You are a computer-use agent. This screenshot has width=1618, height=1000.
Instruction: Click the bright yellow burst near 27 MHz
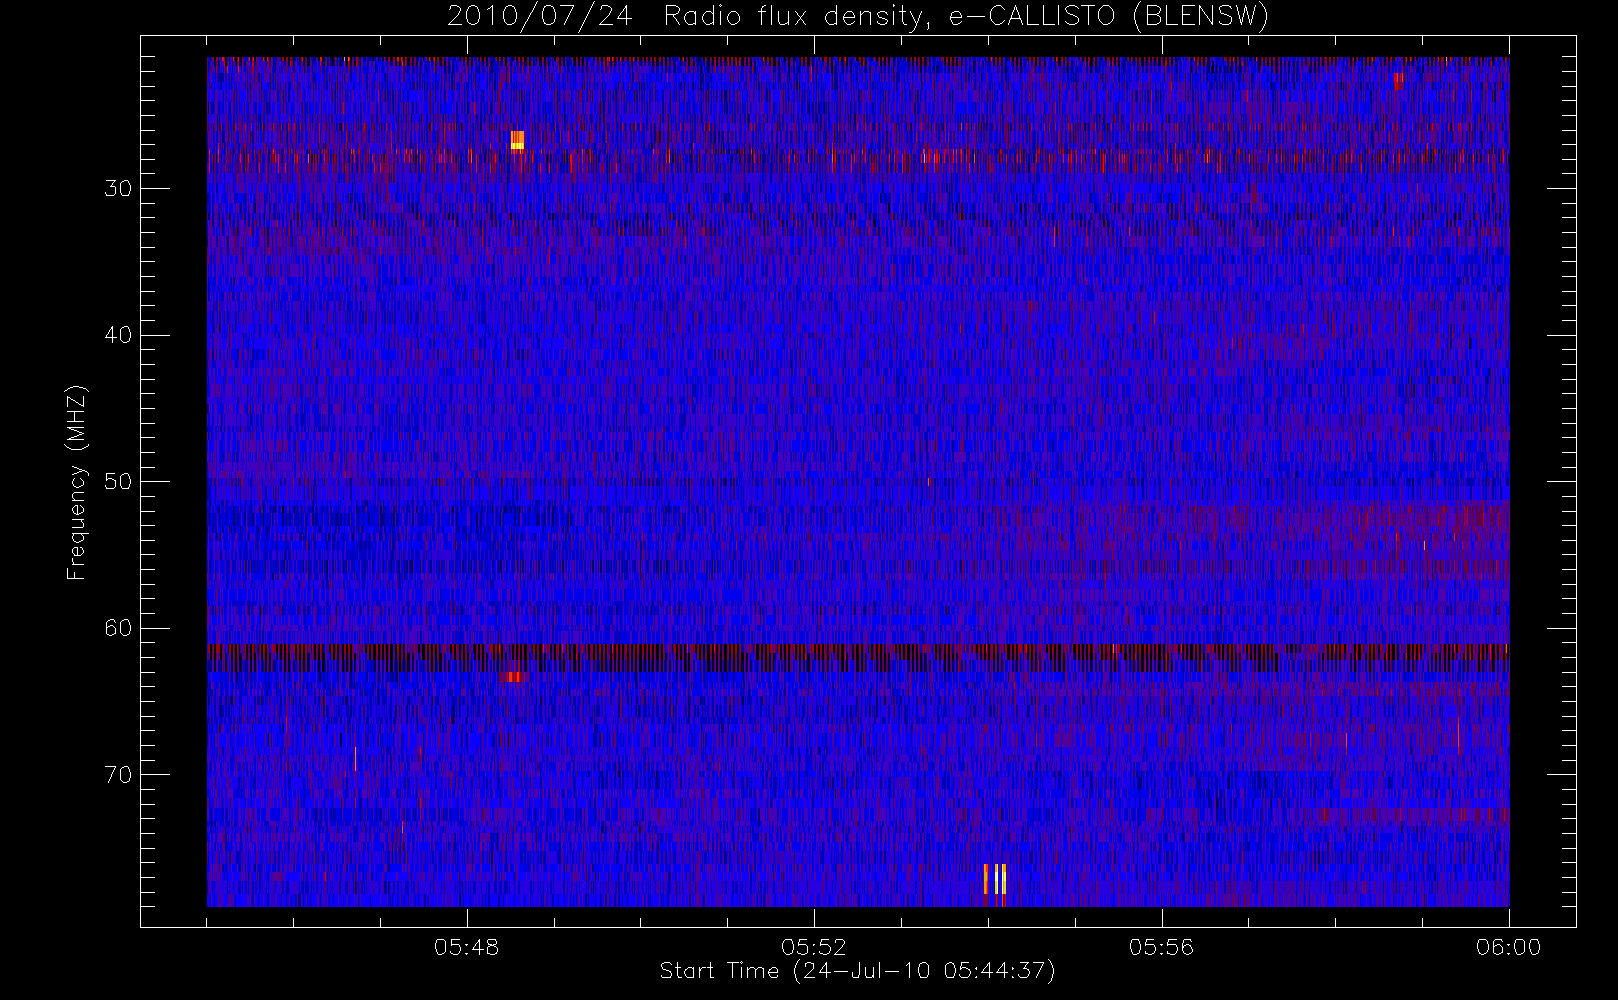pos(517,141)
